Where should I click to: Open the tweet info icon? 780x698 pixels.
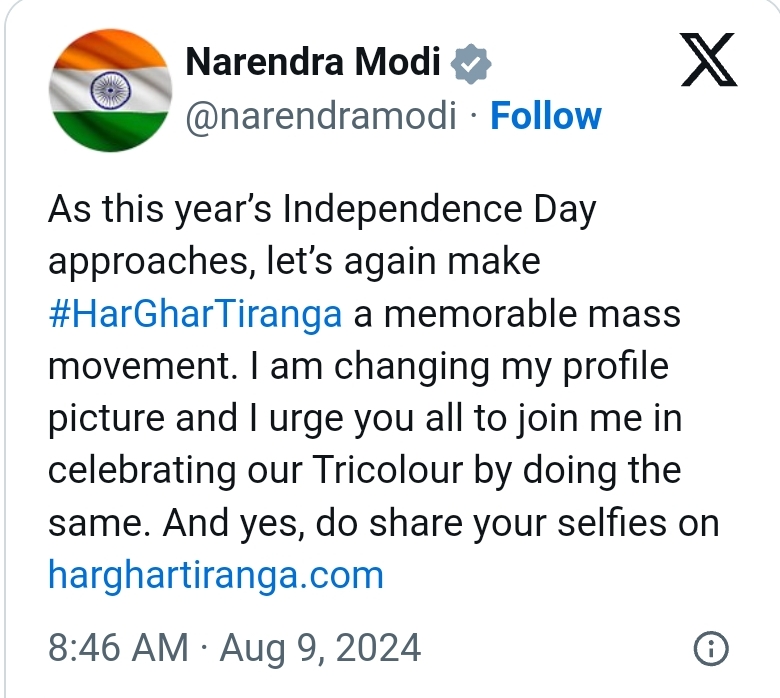click(711, 648)
